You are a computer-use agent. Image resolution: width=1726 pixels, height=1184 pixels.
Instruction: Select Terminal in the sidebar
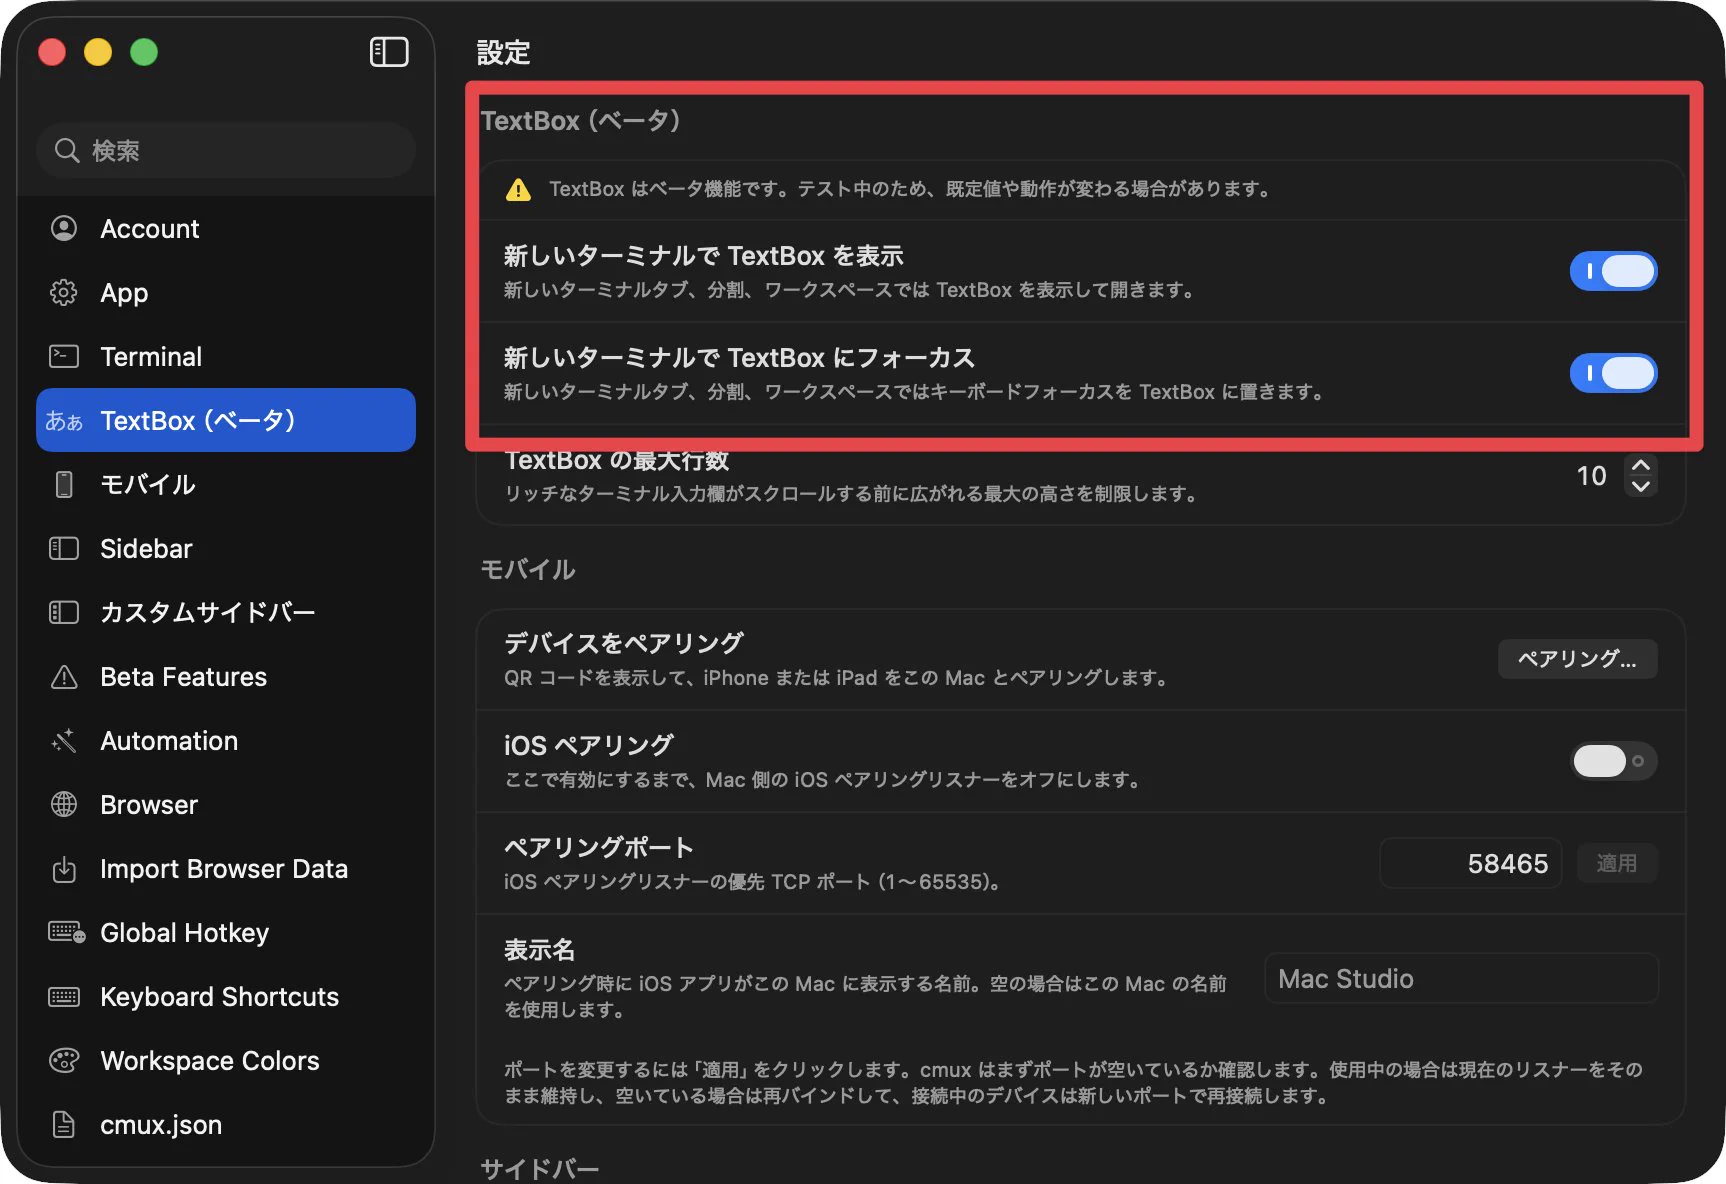click(226, 356)
